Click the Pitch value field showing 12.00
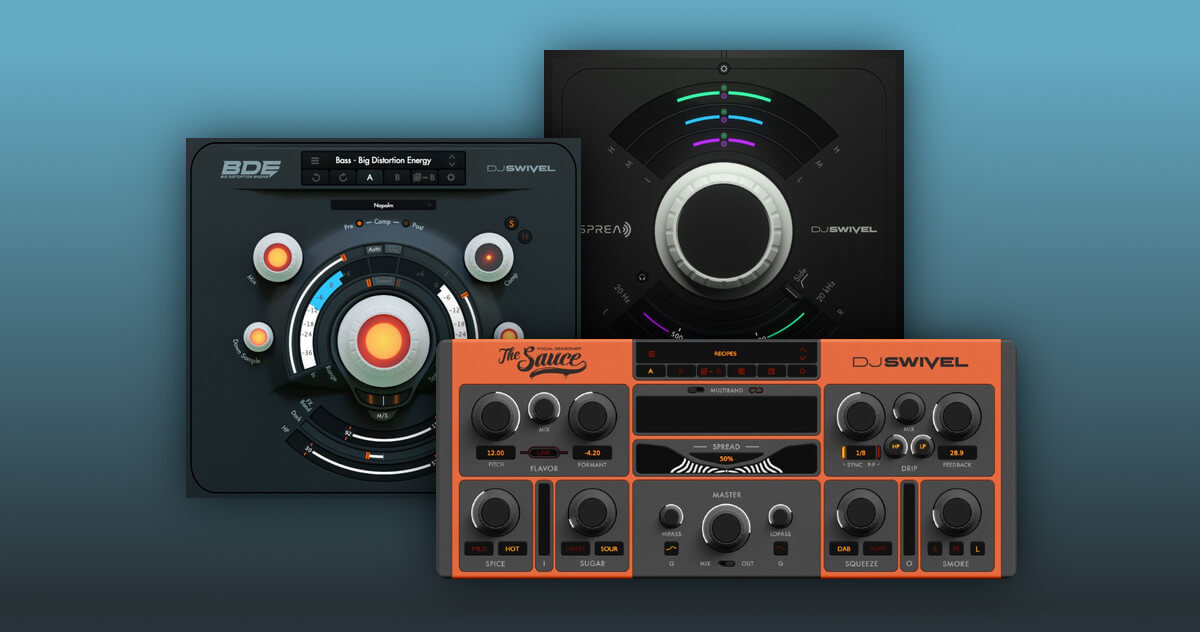 (496, 453)
